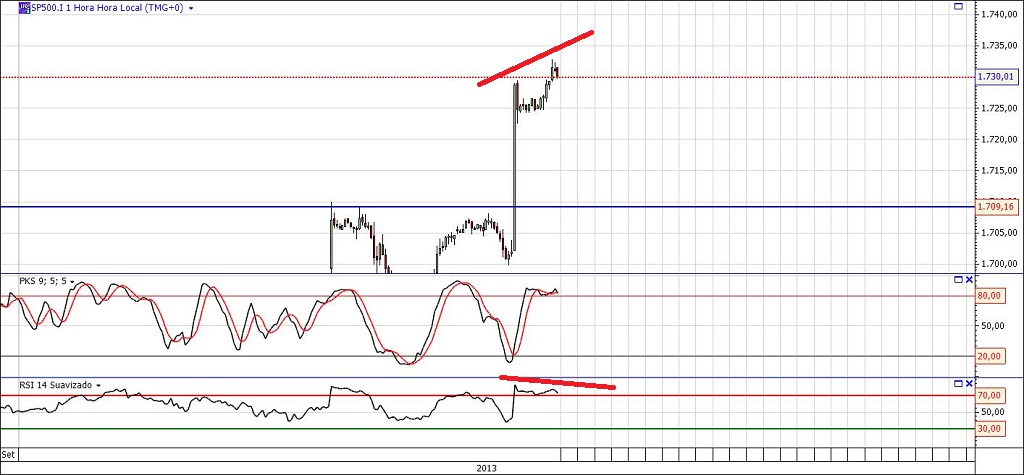
Task: Click the 80,00 level label in PKS
Action: pos(989,296)
